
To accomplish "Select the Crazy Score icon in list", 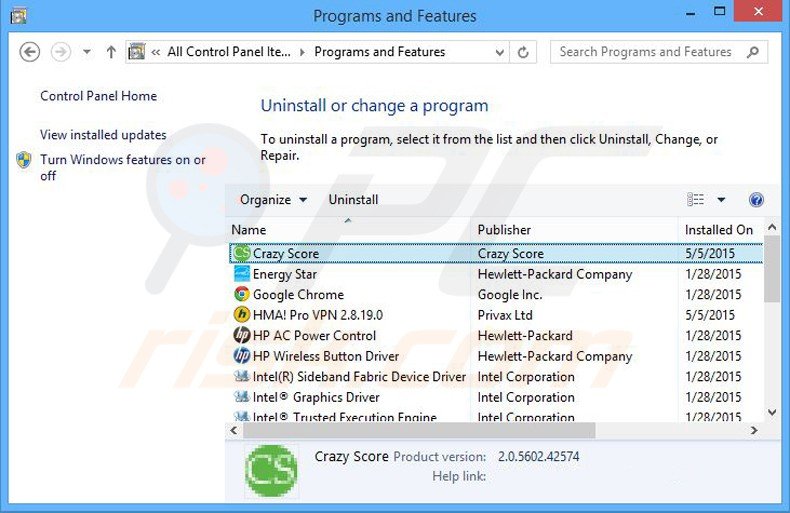I will (x=242, y=253).
